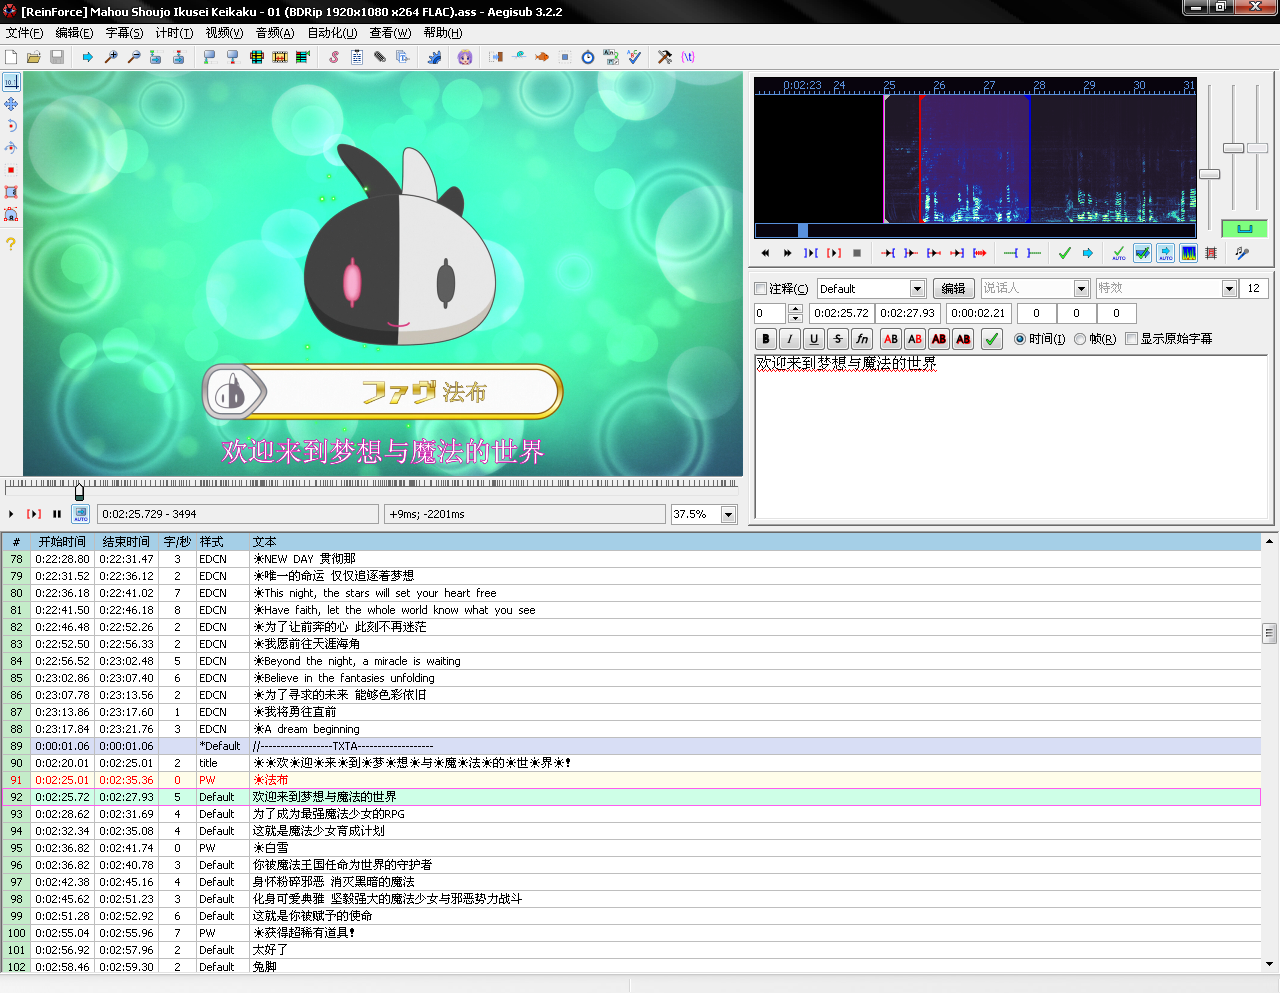Screen dimensions: 1280x993
Task: Adjust the audio volume slider
Action: [1258, 148]
